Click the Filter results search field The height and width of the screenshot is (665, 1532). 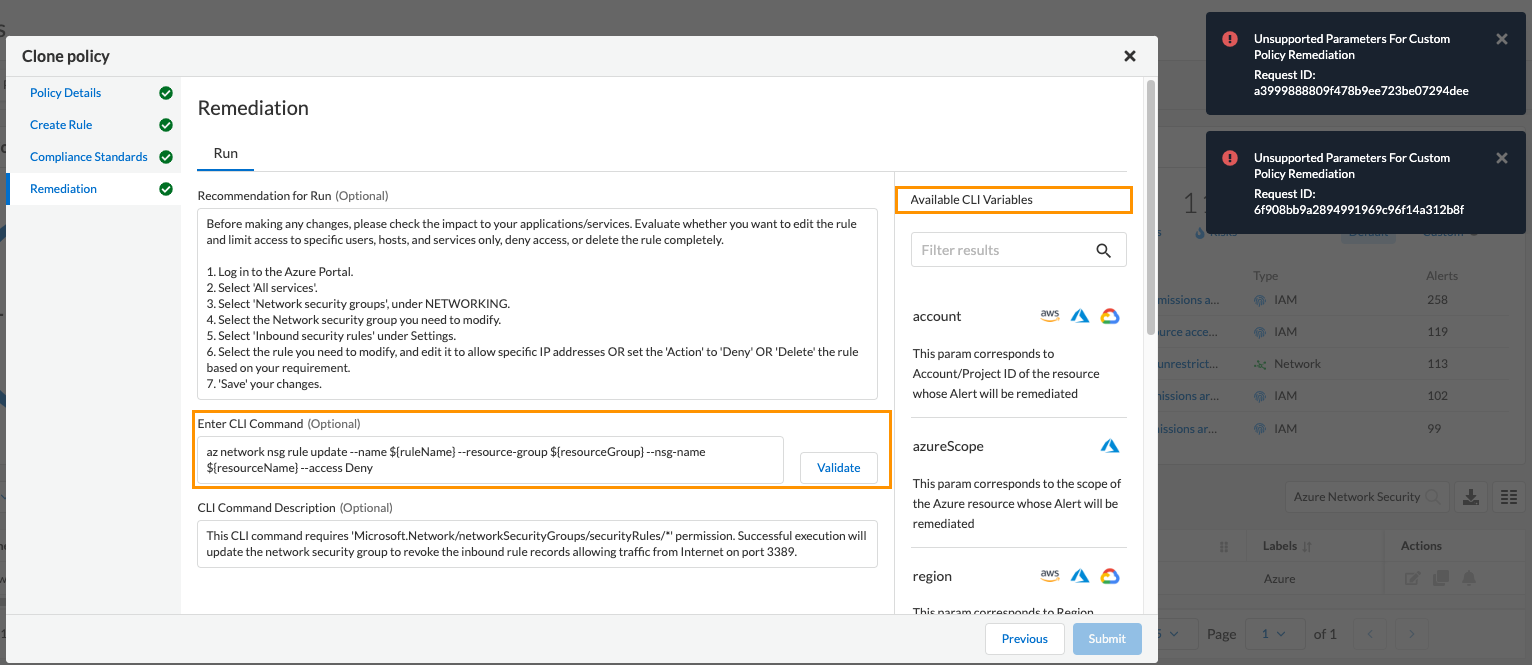(x=1000, y=250)
